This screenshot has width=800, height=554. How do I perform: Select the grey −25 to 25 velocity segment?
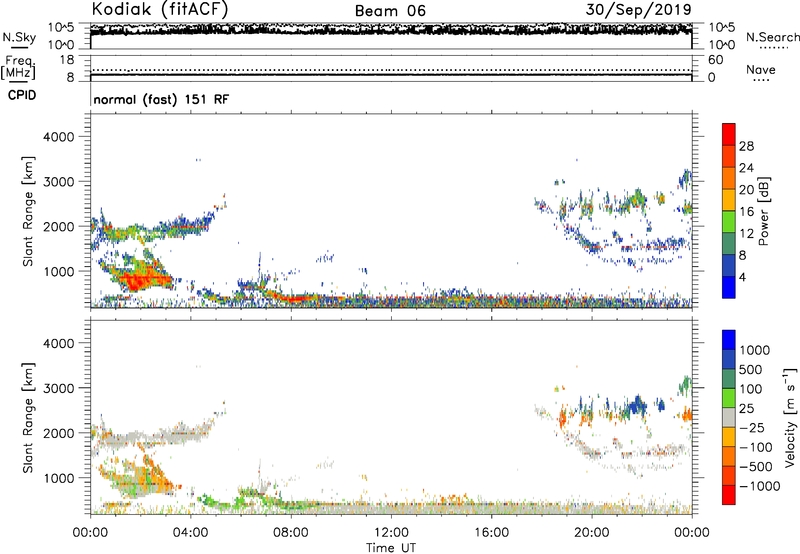click(x=729, y=417)
